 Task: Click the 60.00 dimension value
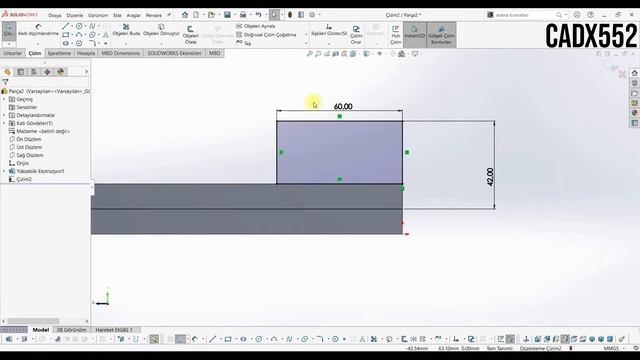pyautogui.click(x=343, y=107)
